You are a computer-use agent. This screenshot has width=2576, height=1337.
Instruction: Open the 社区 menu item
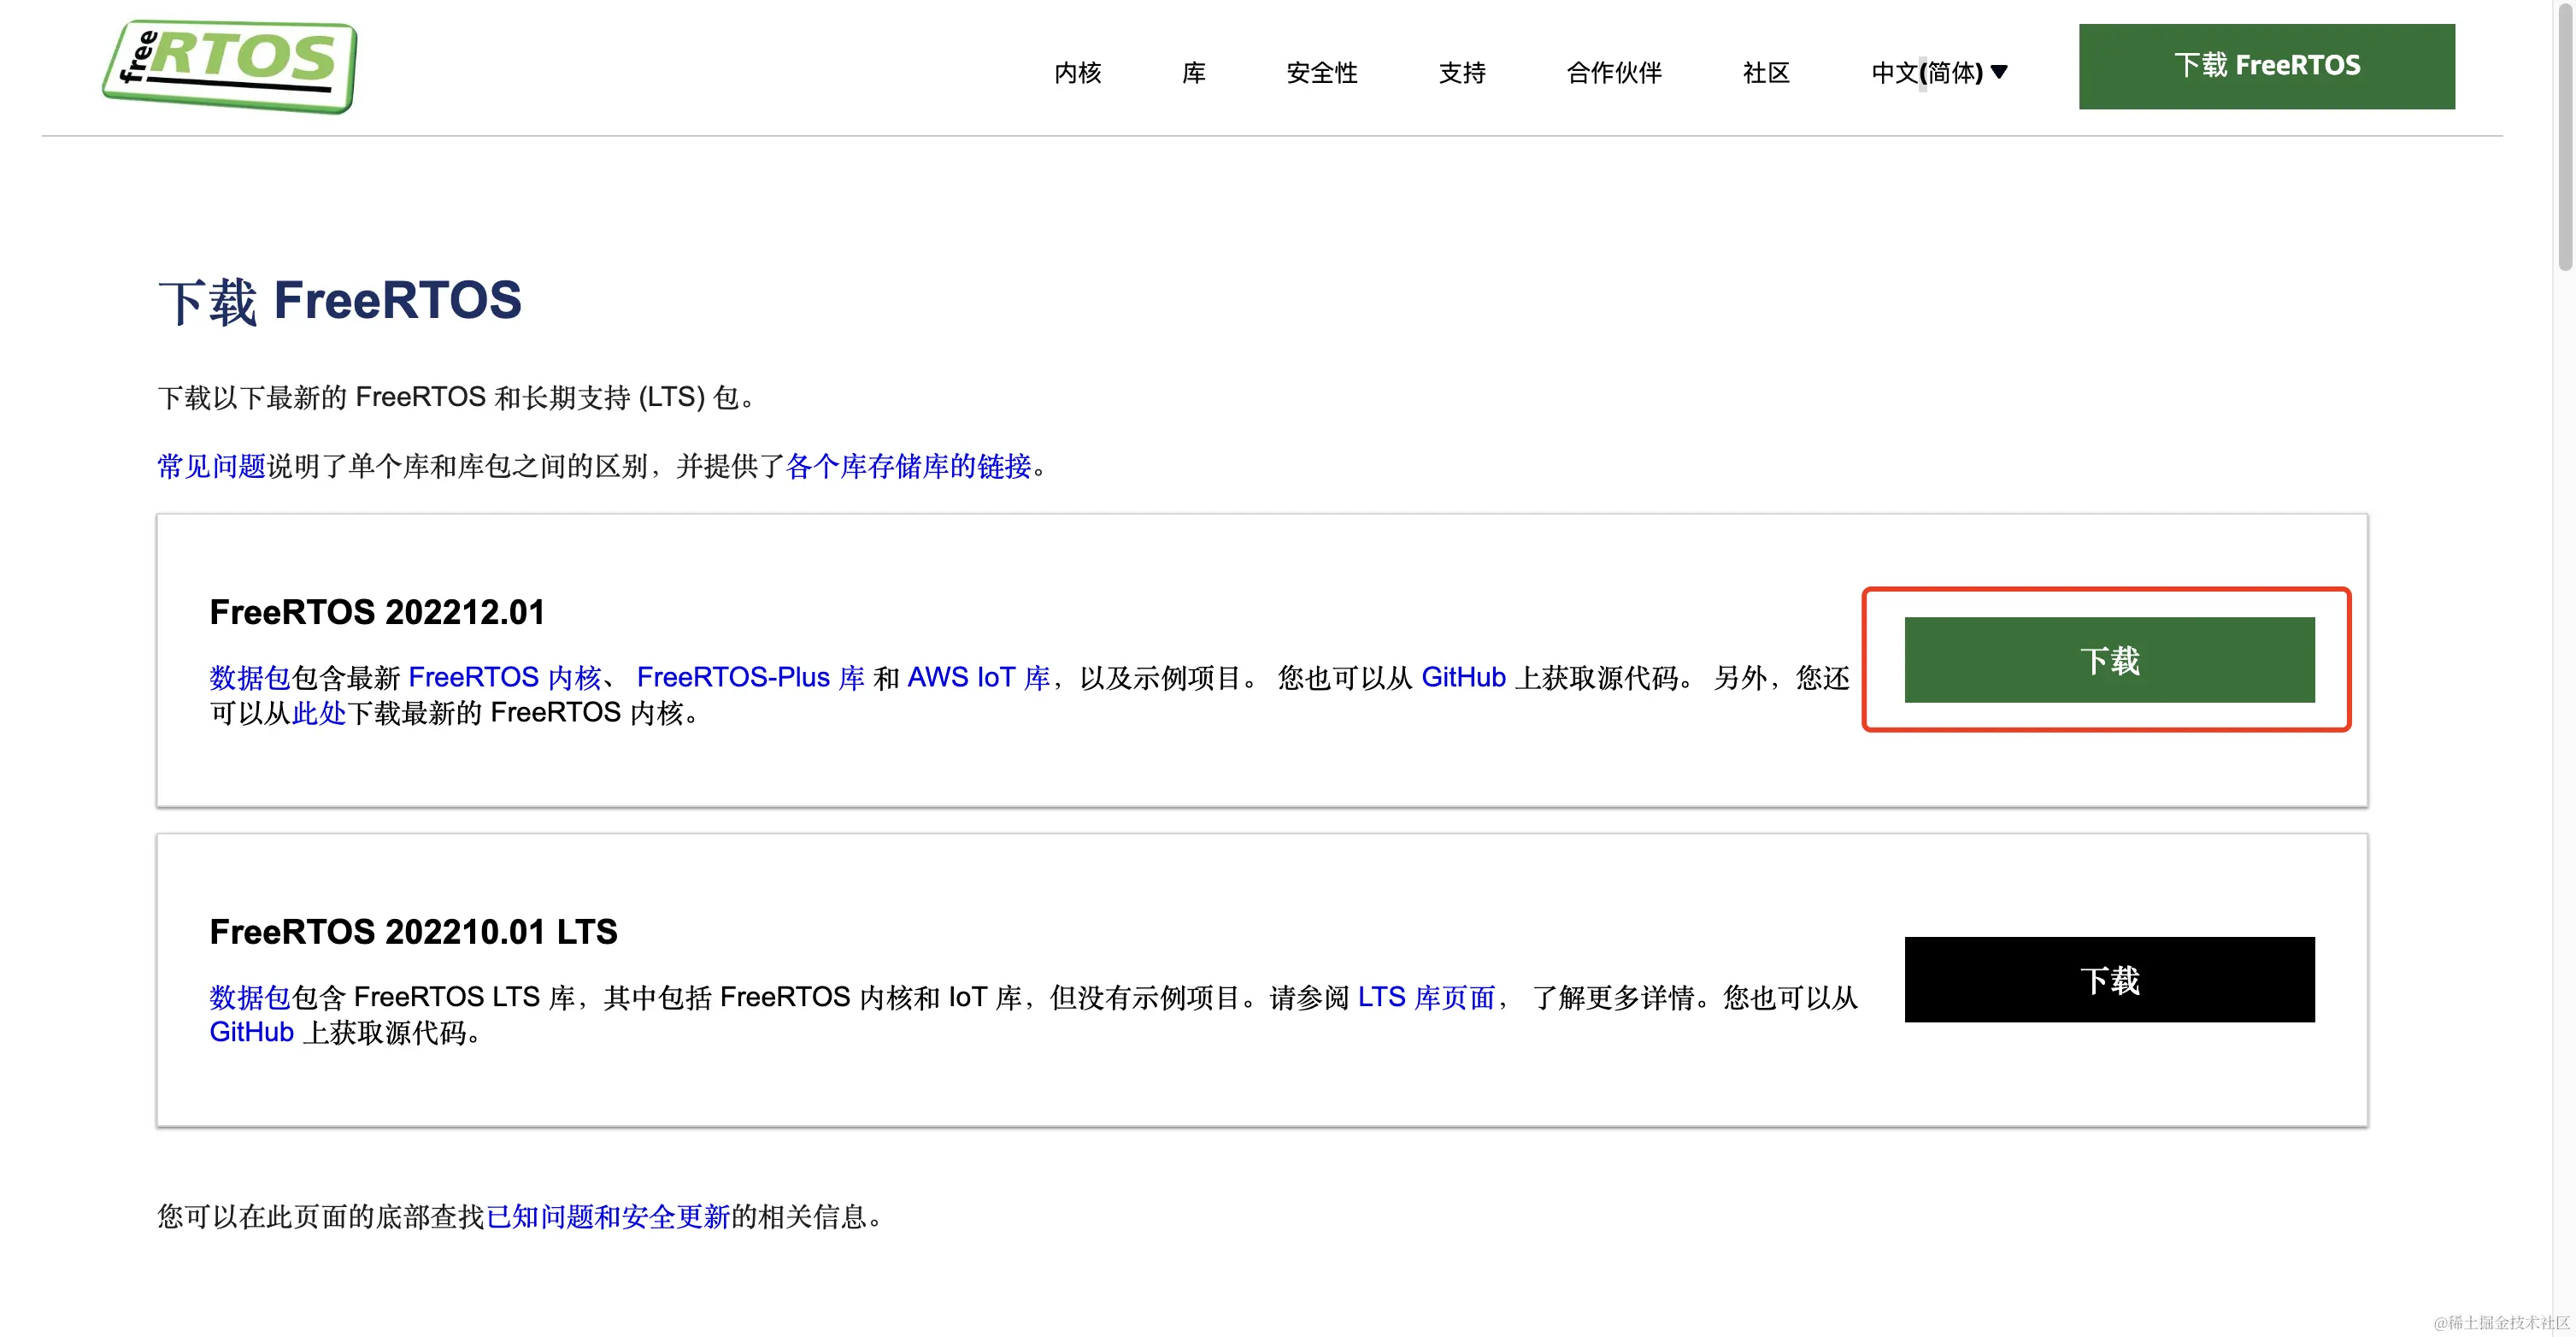pos(1765,72)
